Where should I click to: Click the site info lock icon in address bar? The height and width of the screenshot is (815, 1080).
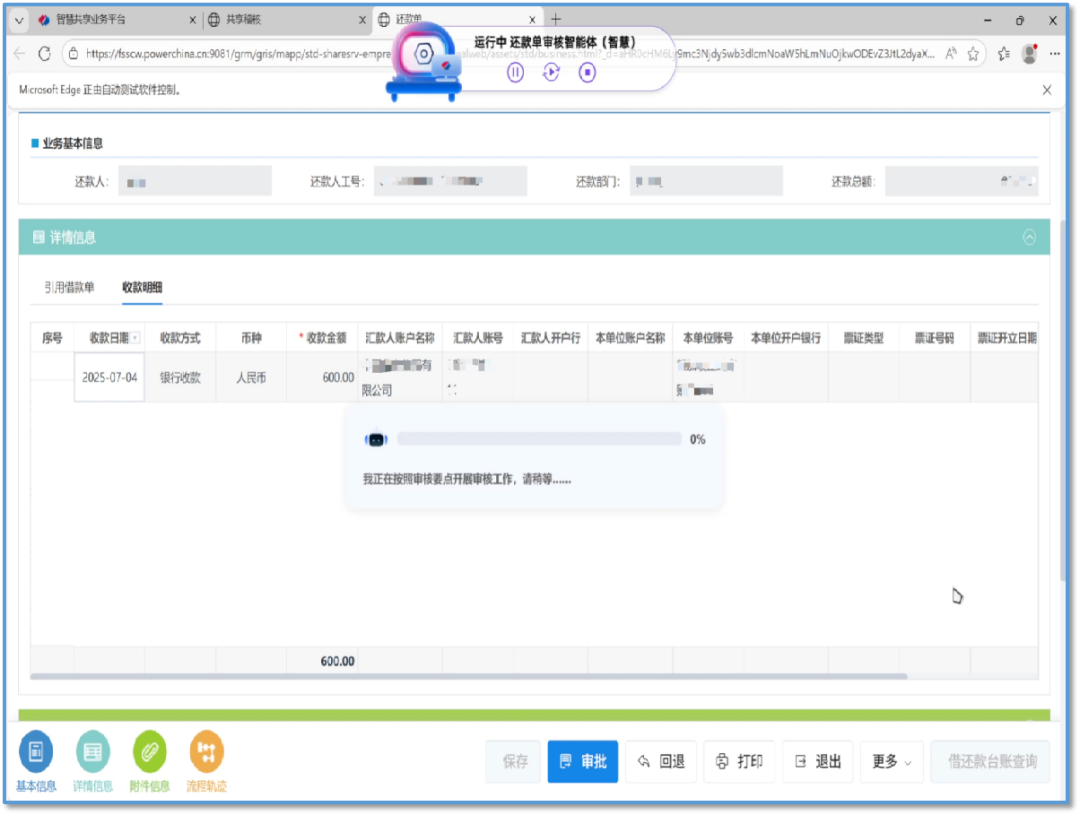click(74, 54)
